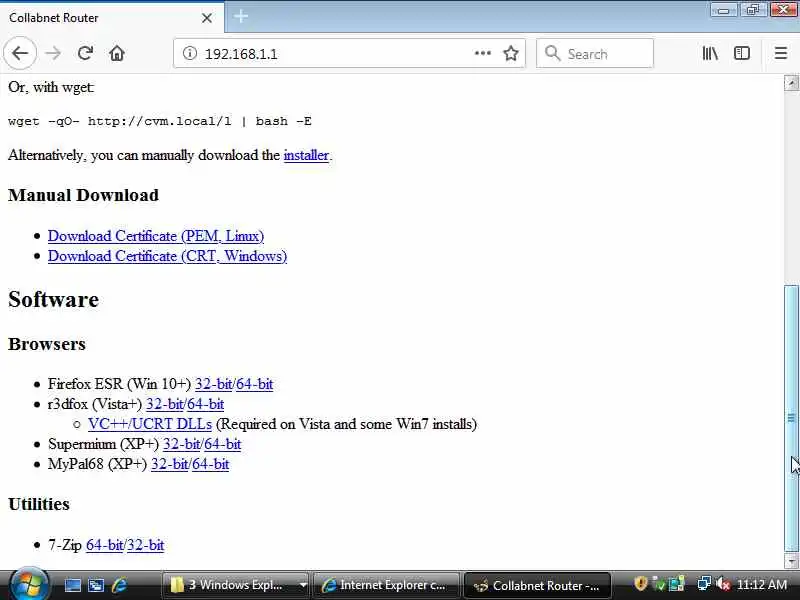This screenshot has width=800, height=600.
Task: Select the Collabnet Router tab
Action: [112, 18]
